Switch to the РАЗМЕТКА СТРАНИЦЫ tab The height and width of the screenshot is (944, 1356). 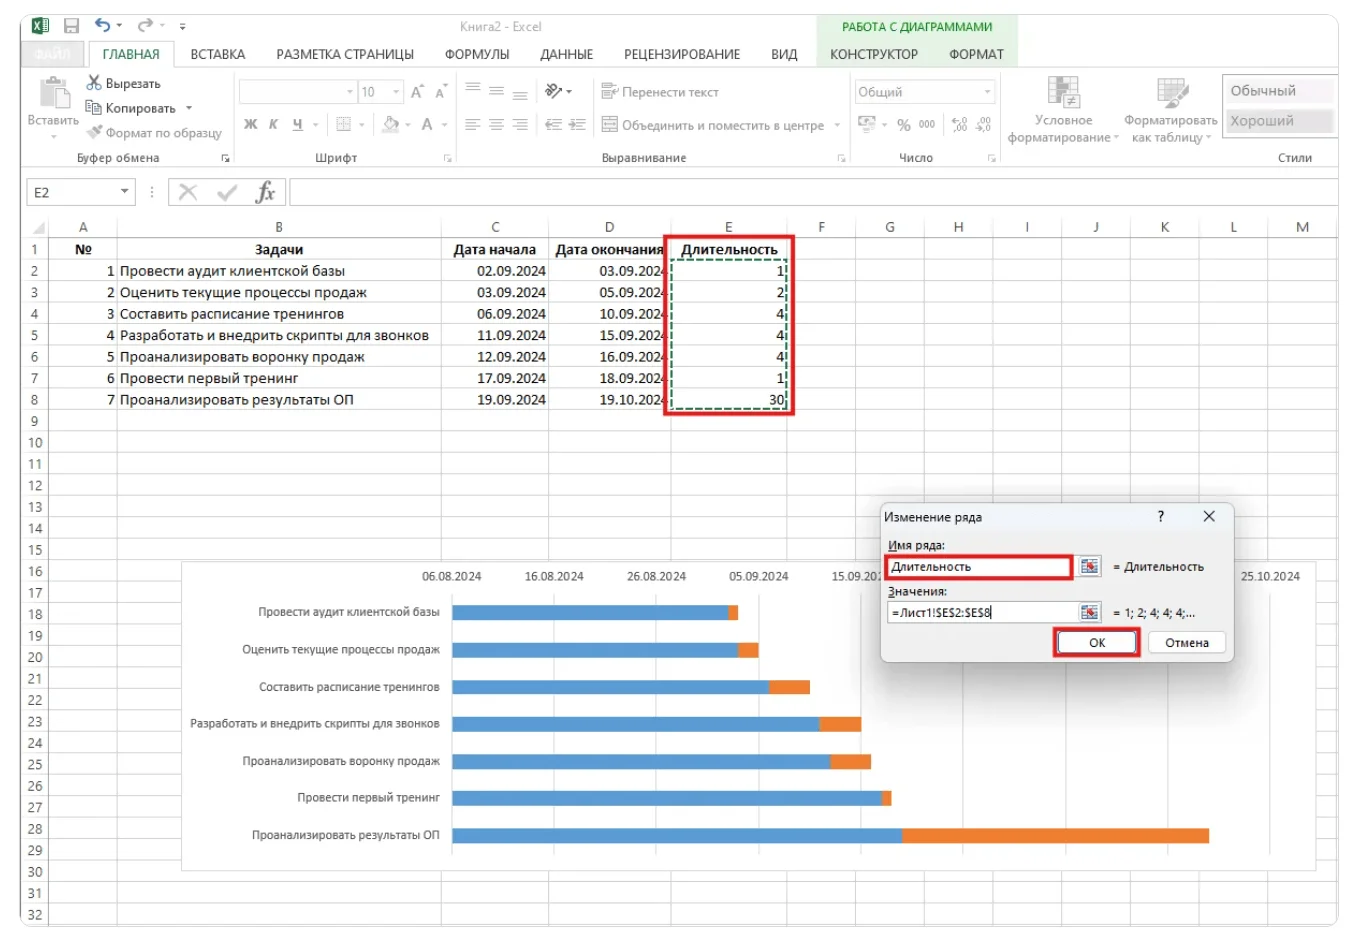[345, 54]
